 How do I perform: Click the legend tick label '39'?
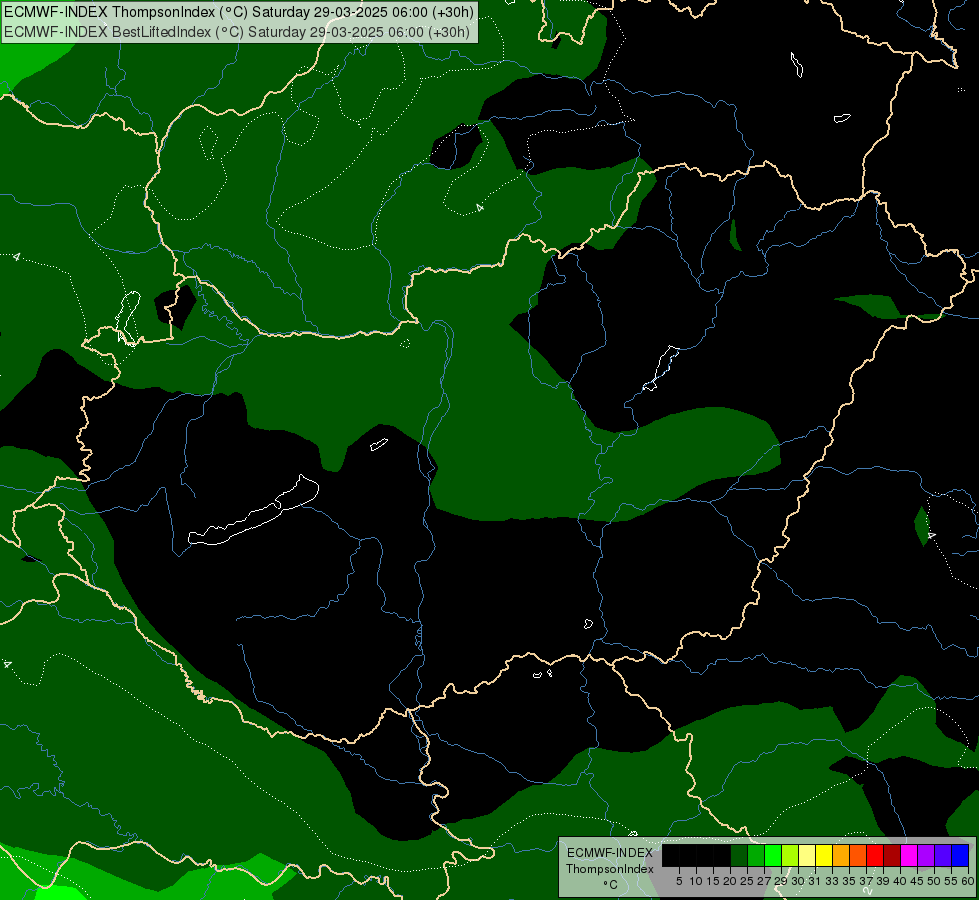(883, 881)
